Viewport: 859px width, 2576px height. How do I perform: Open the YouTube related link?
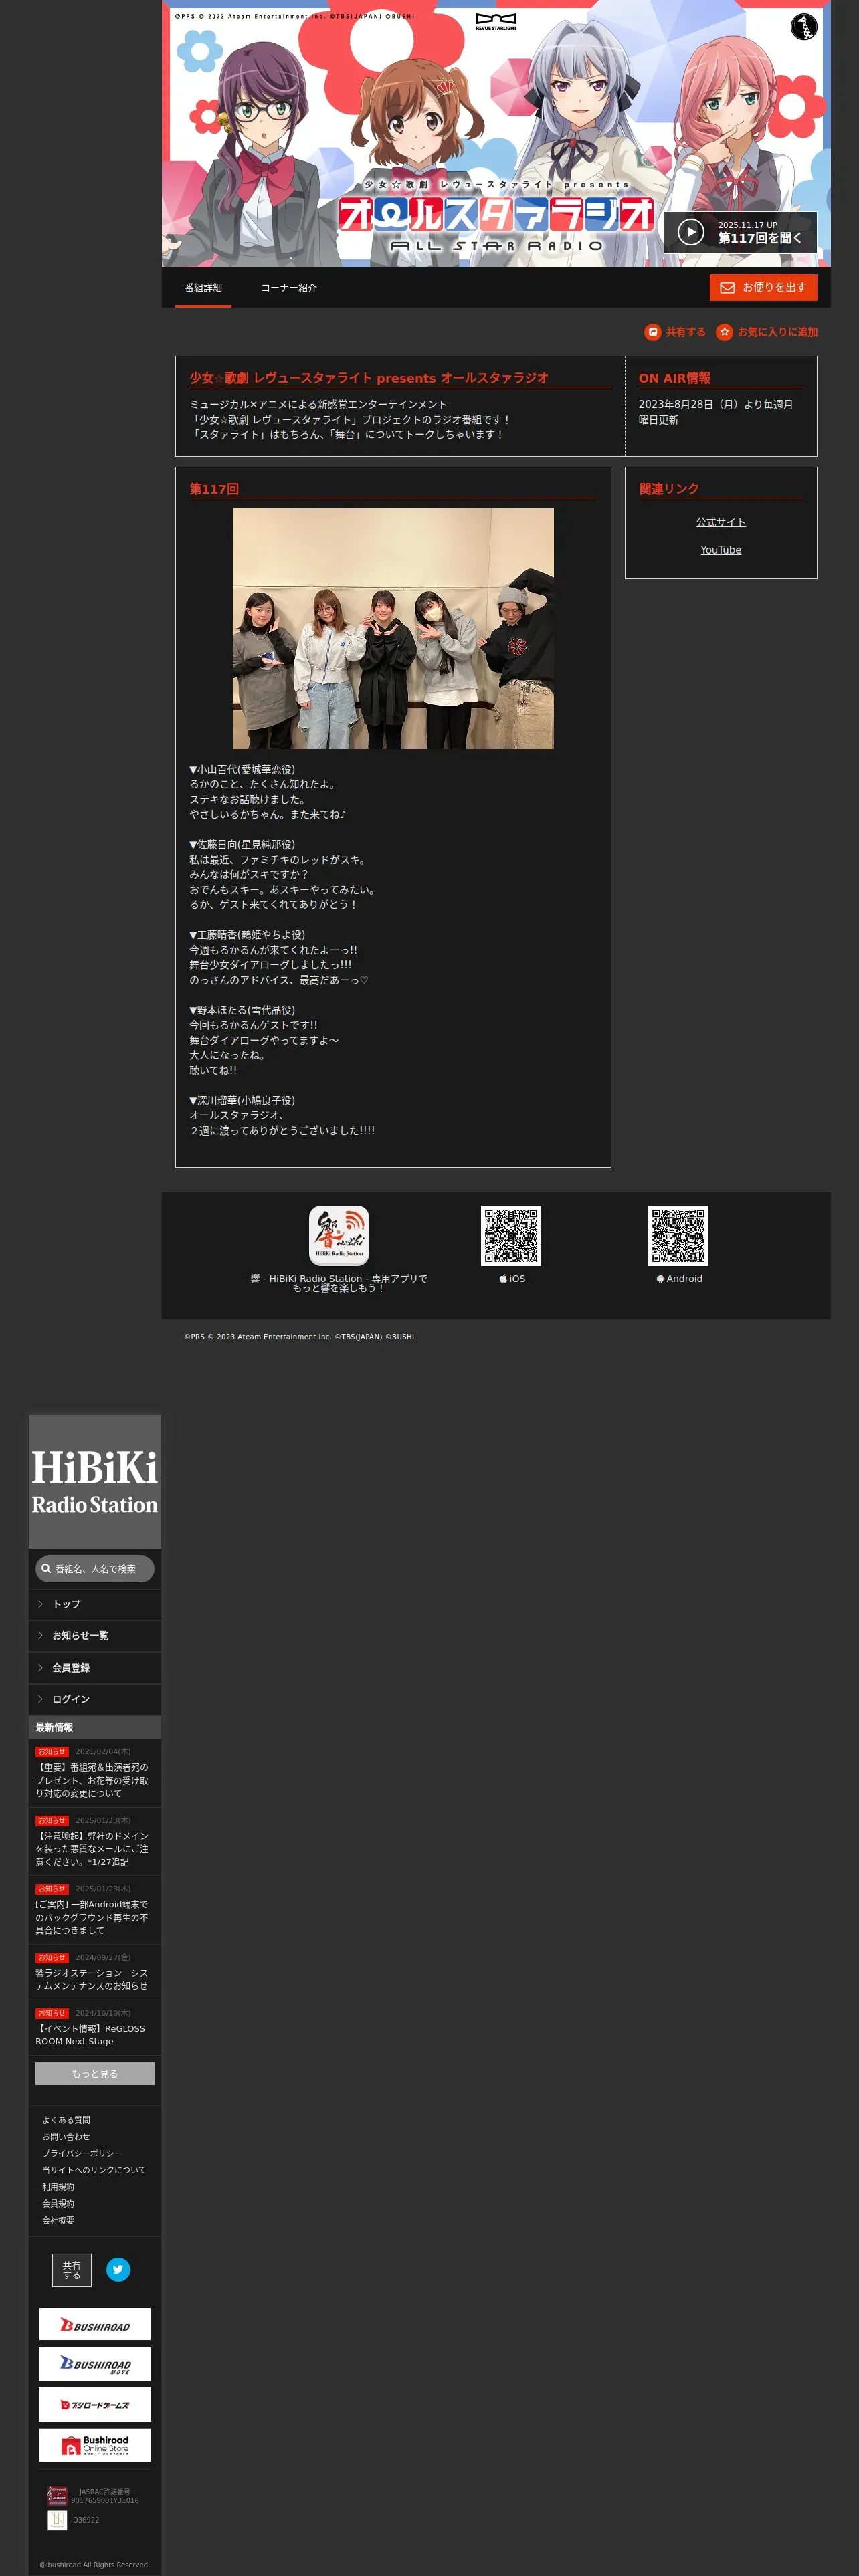pos(721,550)
